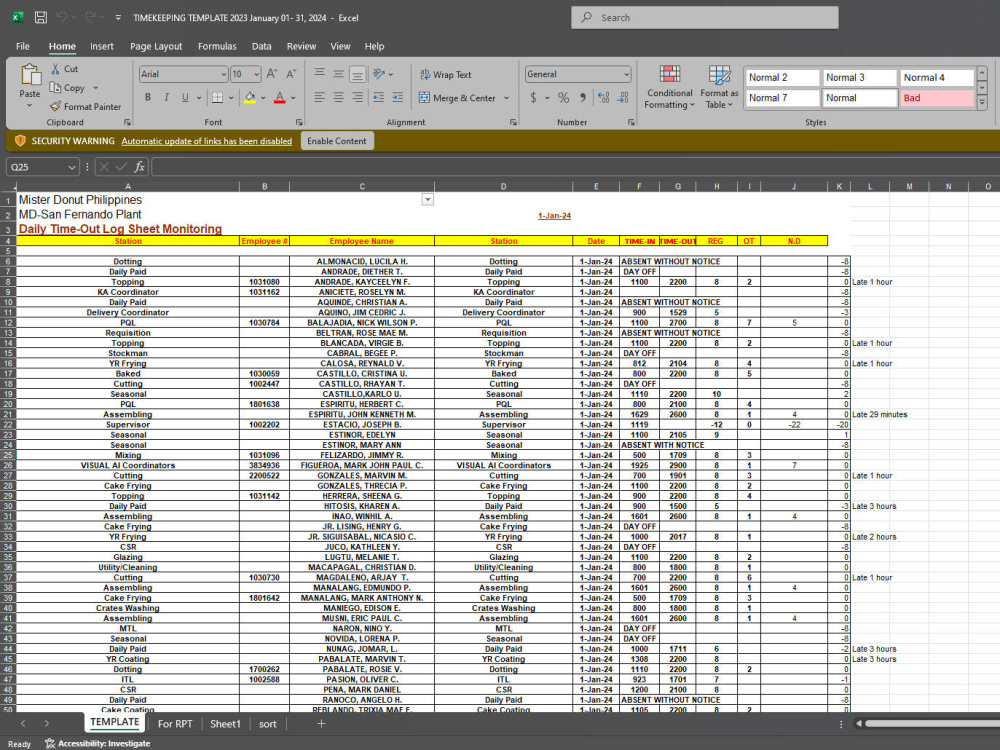Increase font size with larger A icon
Viewport: 1000px width, 750px height.
[x=272, y=74]
